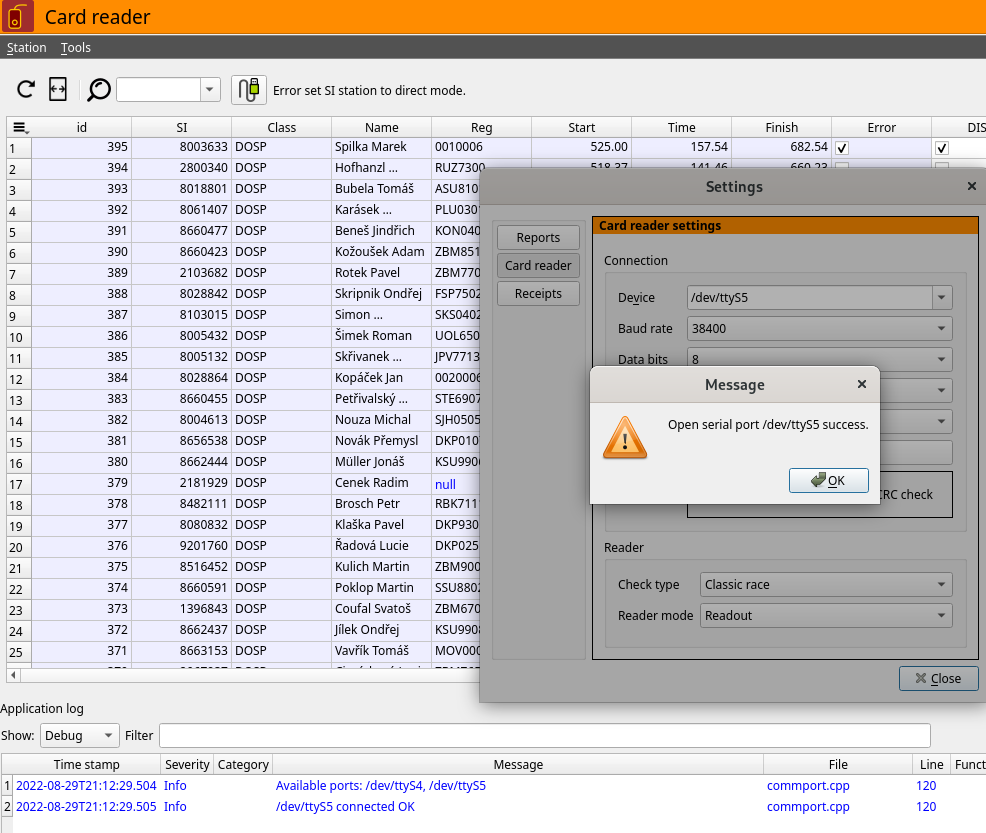Sort table by the Start column header
The image size is (986, 833).
coord(581,128)
